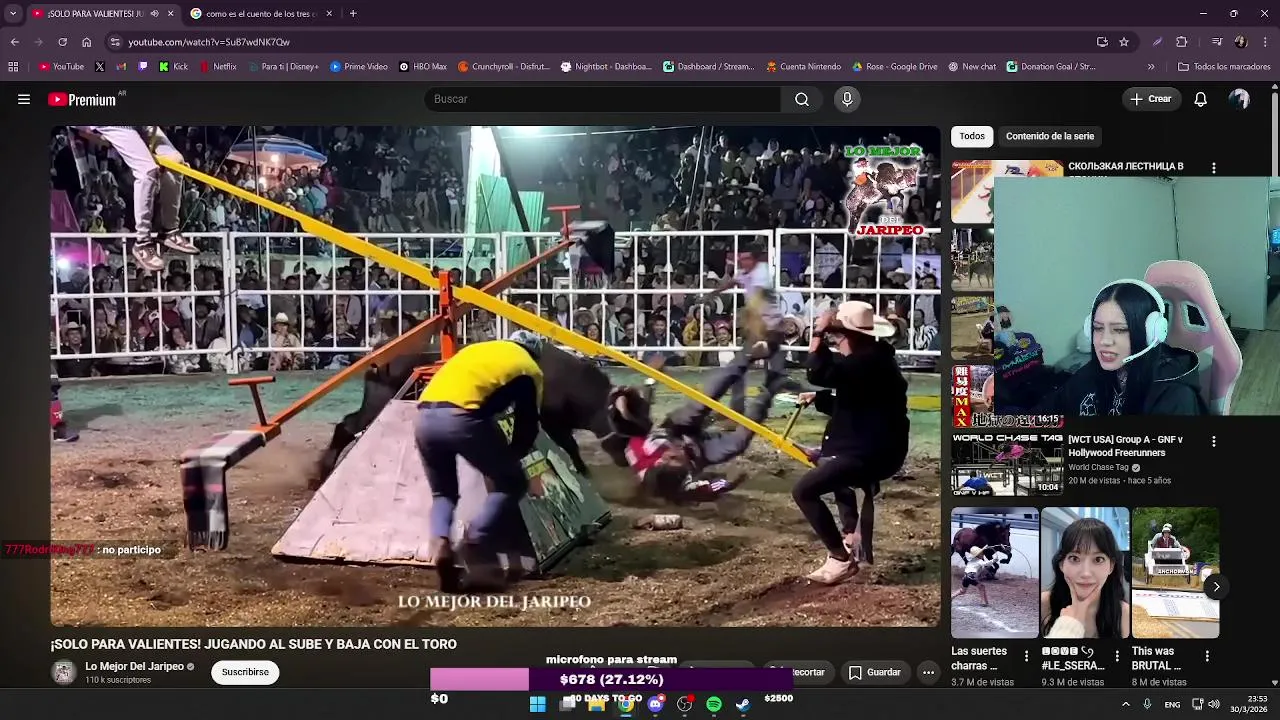Open Todos los marcadores folder
Viewport: 1280px width, 720px height.
[1224, 67]
